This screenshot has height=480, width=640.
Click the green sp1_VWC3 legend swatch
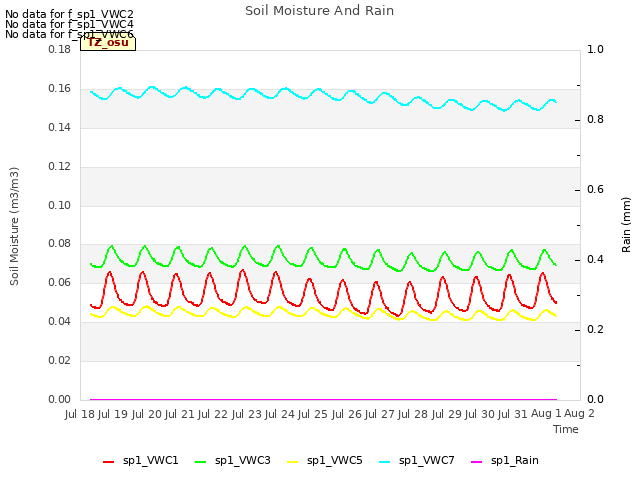click(200, 462)
